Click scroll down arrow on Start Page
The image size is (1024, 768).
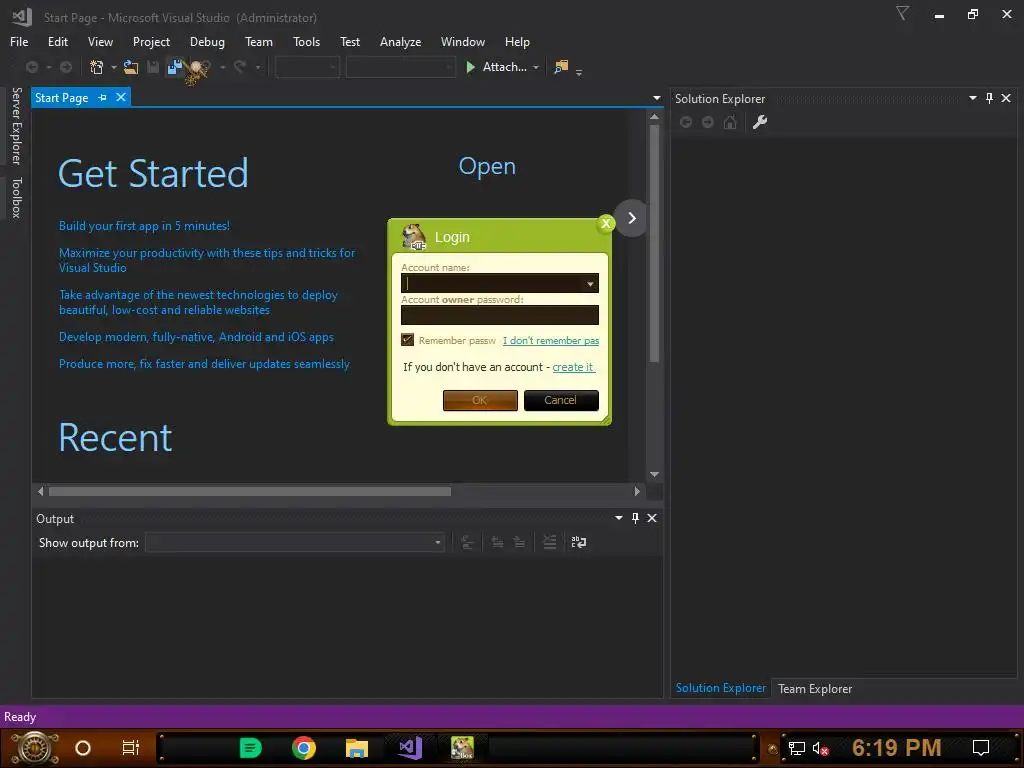click(654, 475)
